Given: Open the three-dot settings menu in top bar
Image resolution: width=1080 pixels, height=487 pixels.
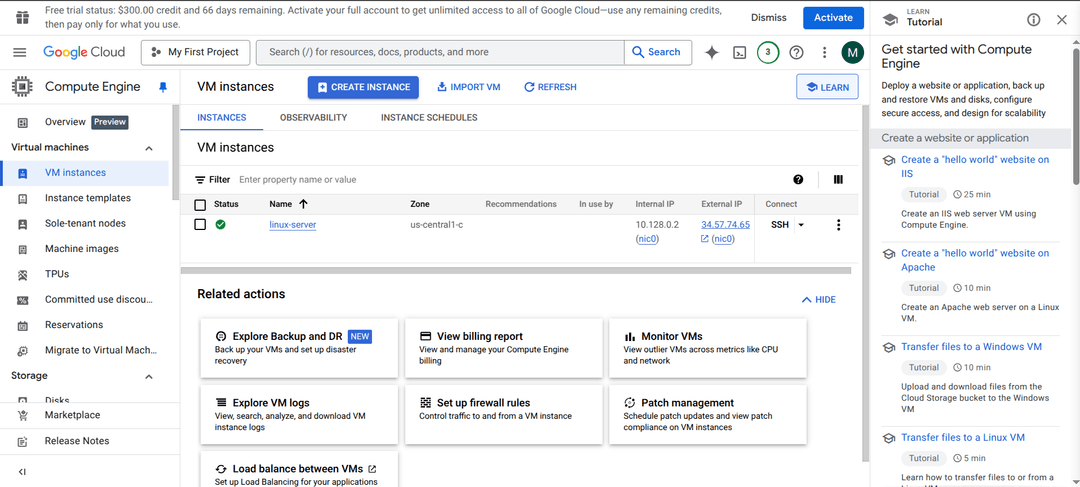Looking at the screenshot, I should [824, 52].
